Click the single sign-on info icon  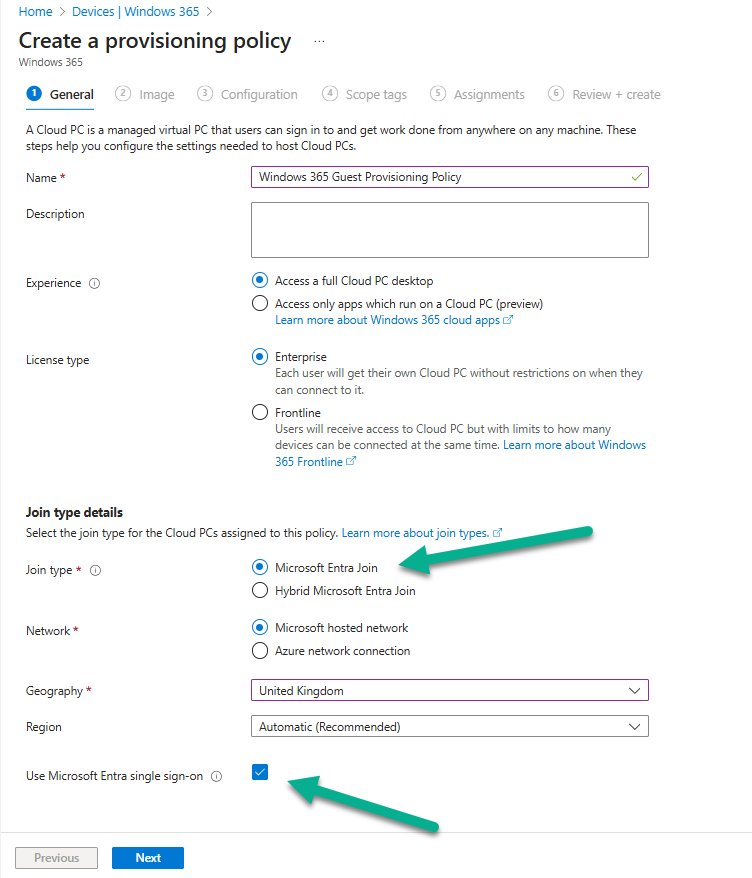tap(217, 777)
